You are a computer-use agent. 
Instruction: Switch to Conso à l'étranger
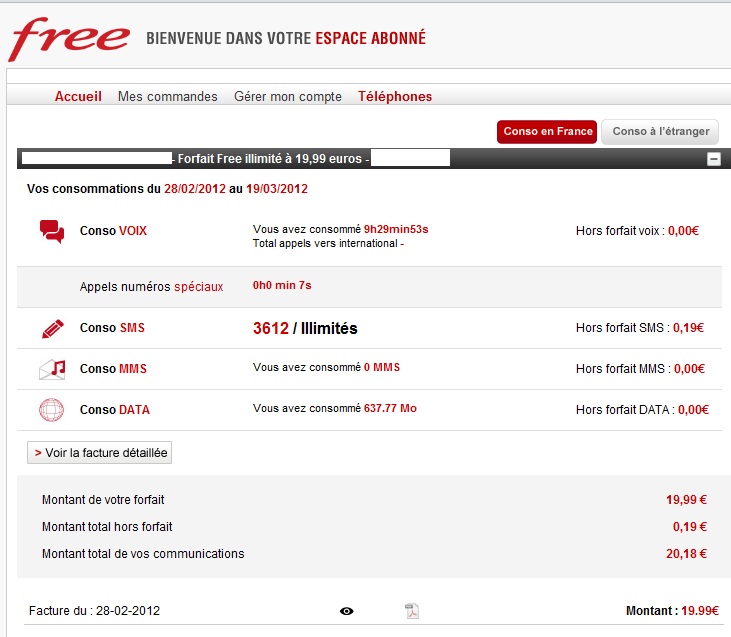tap(660, 131)
